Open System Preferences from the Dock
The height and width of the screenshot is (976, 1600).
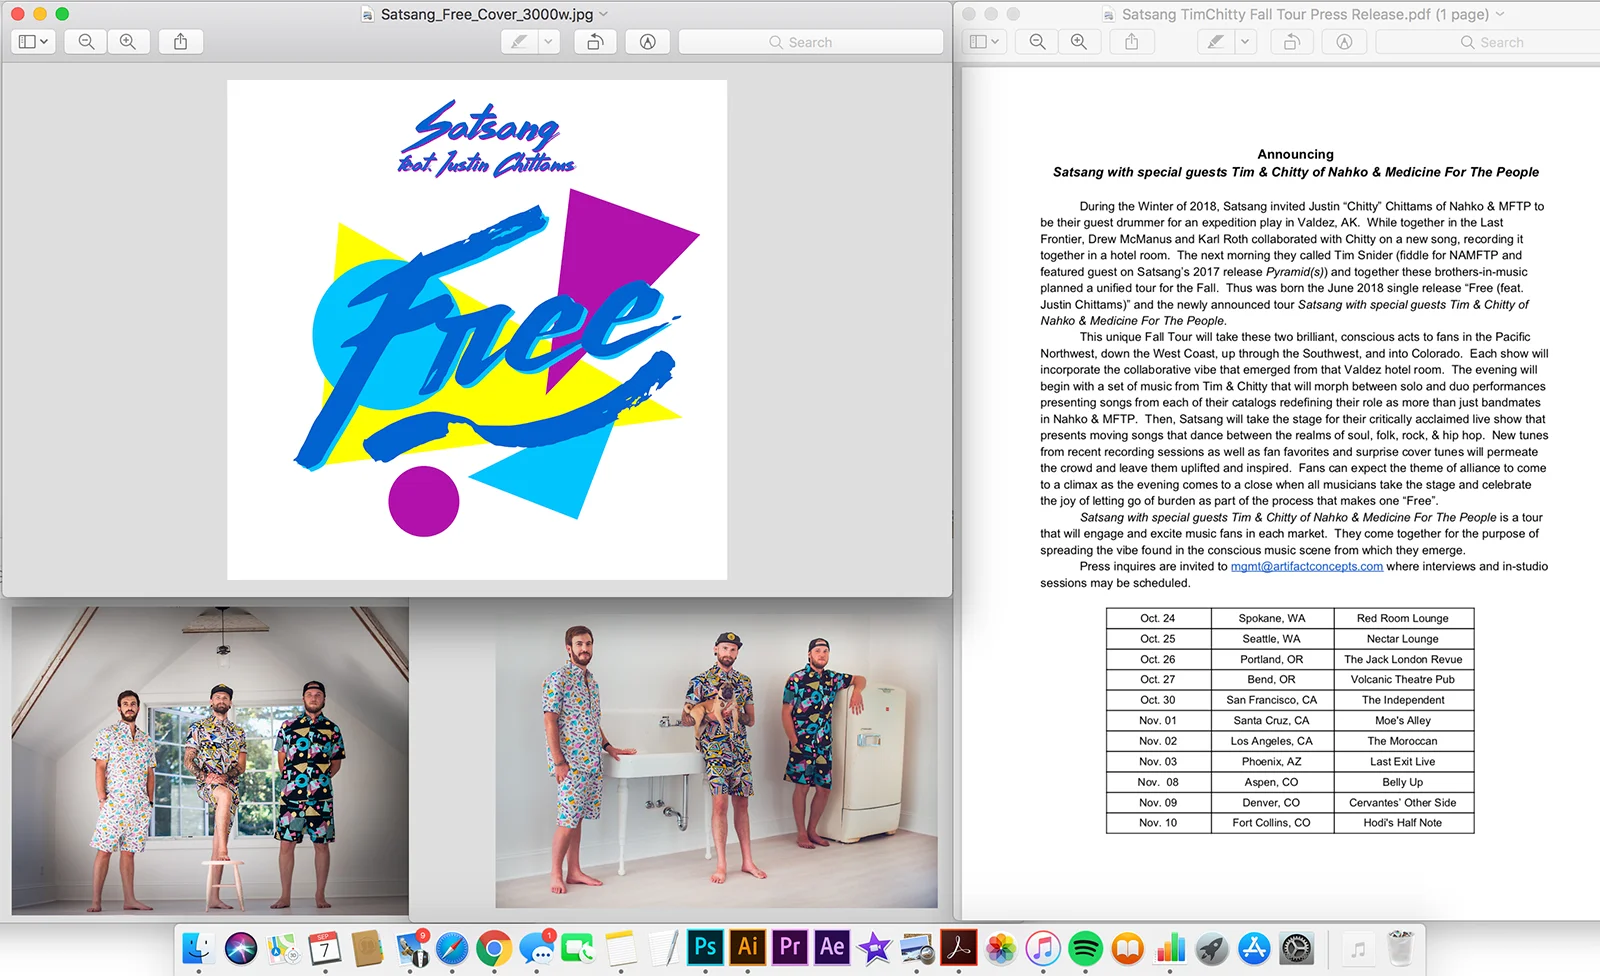(x=1297, y=947)
